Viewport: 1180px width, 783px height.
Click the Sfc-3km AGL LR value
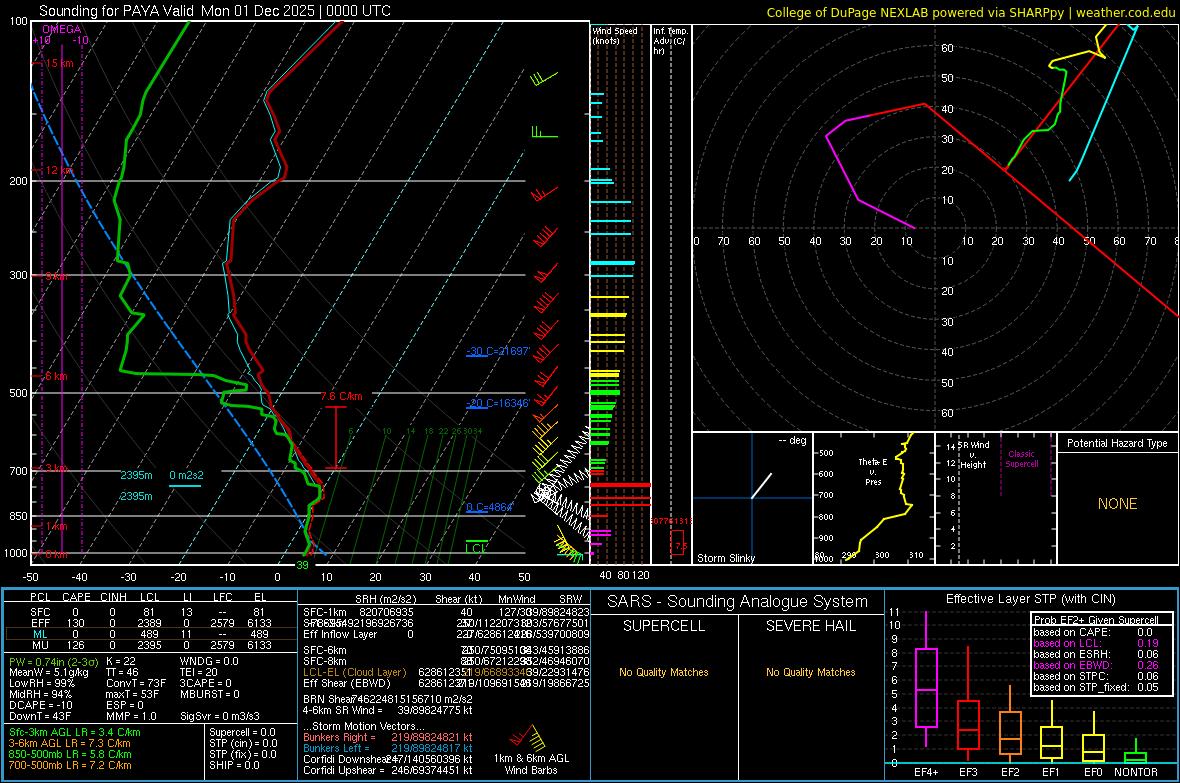(x=75, y=732)
